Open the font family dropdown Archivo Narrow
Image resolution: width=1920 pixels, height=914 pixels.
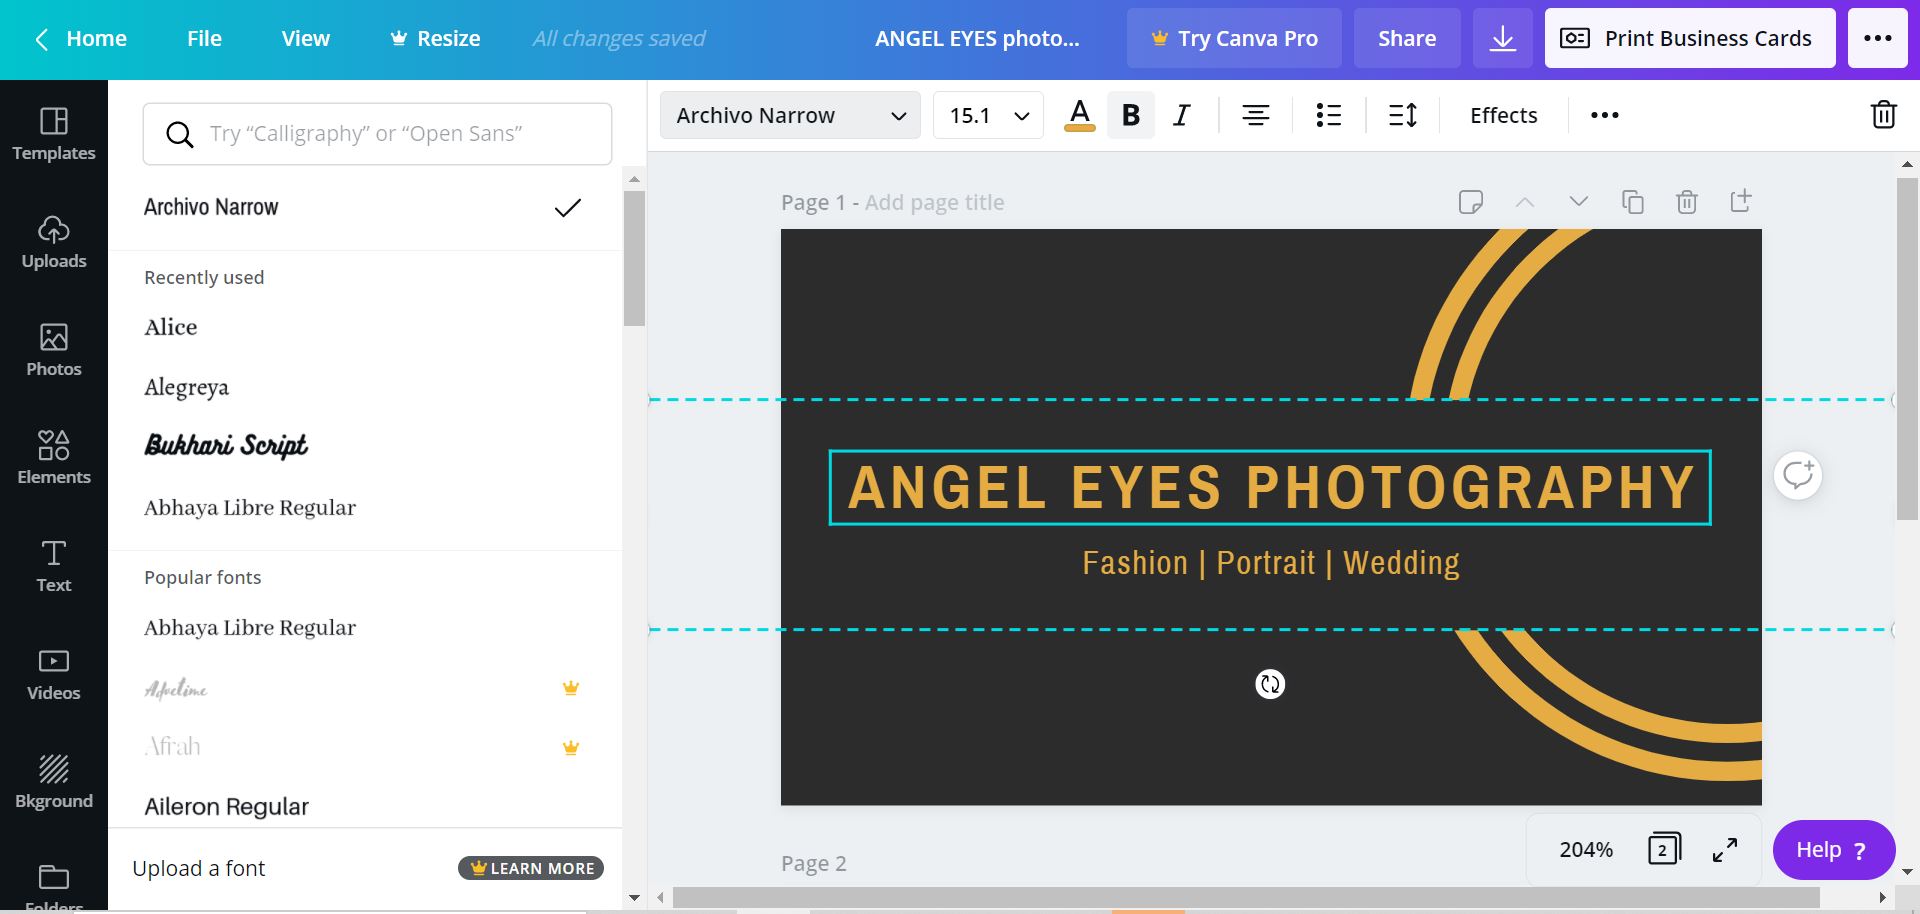pyautogui.click(x=790, y=115)
